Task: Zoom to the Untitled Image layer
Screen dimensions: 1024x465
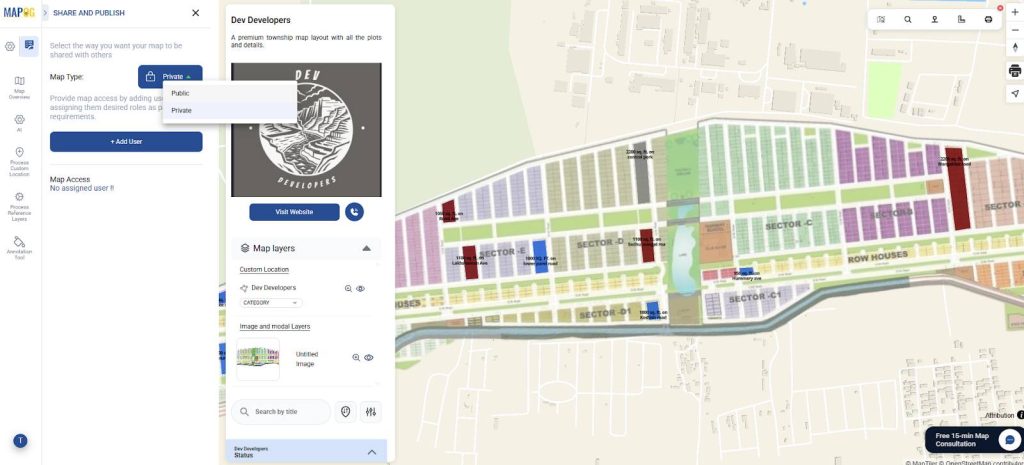Action: click(356, 358)
